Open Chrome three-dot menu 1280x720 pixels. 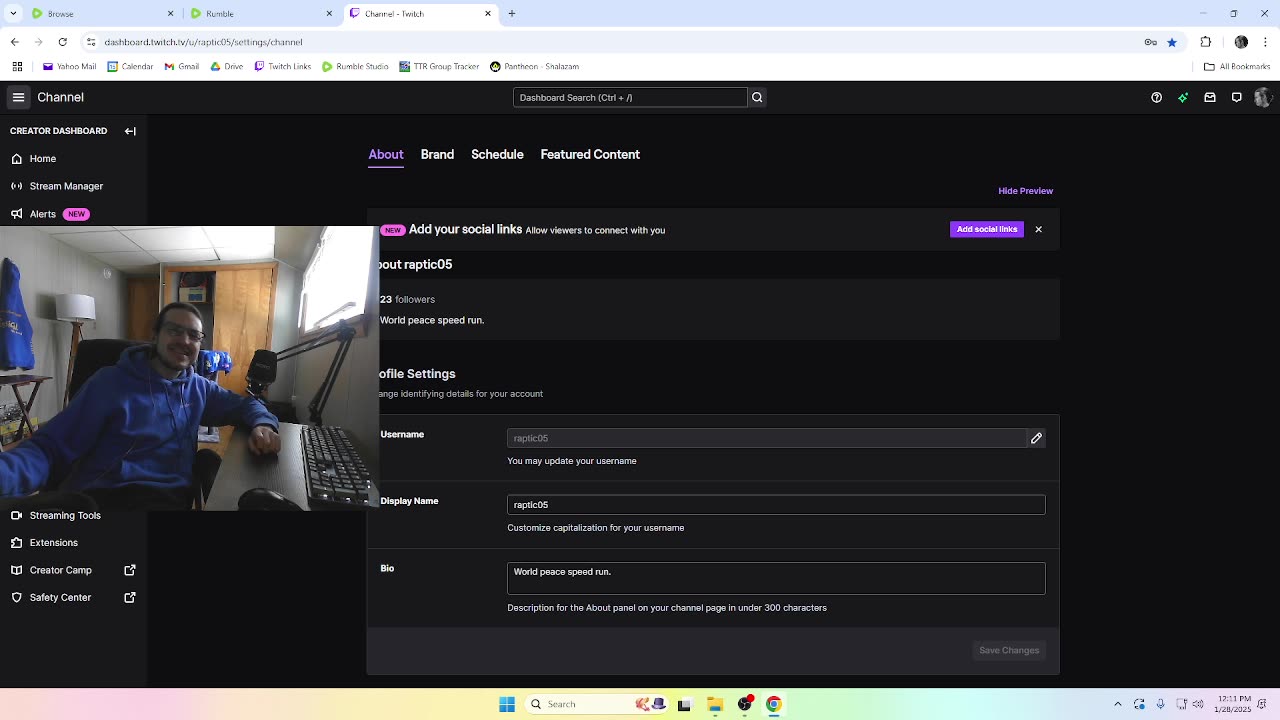[x=1265, y=42]
